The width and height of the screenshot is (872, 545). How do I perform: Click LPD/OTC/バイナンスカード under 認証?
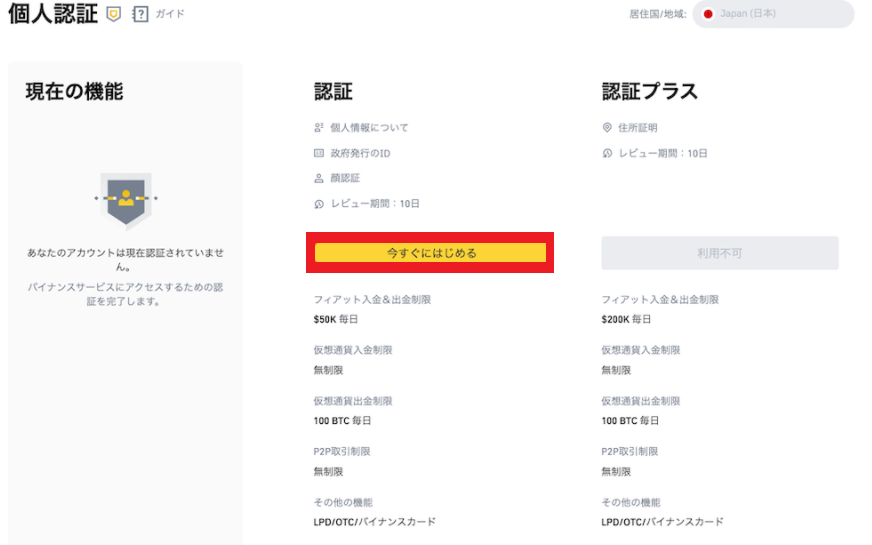coord(374,522)
